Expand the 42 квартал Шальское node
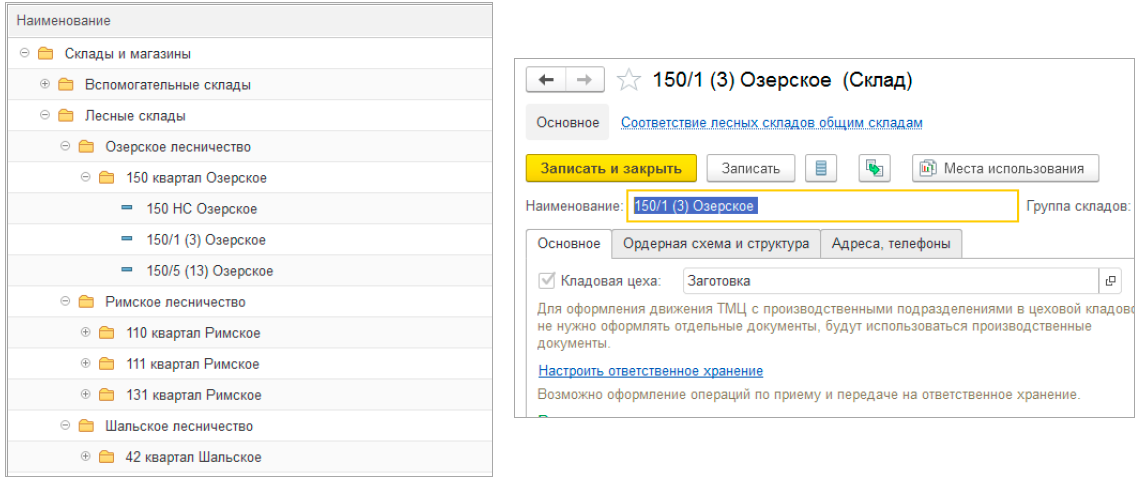 [85, 457]
